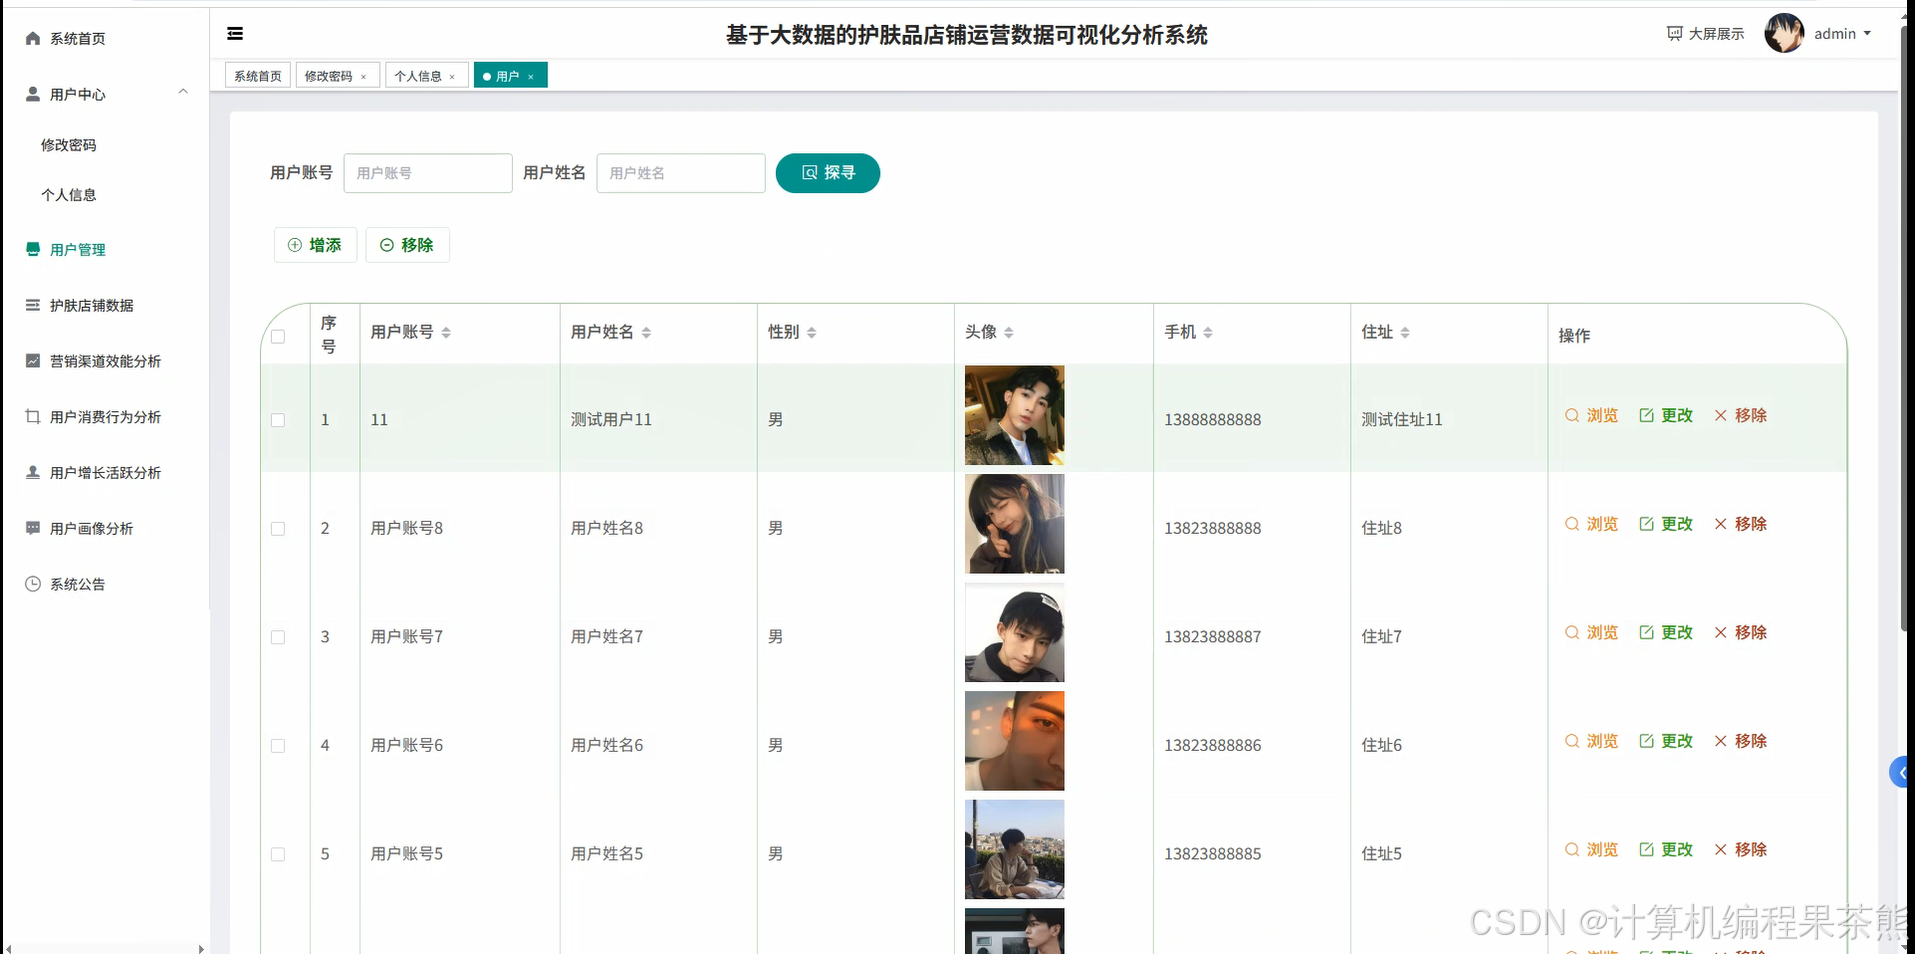Viewport: 1915px width, 954px height.
Task: Click the admin avatar picture
Action: [x=1784, y=33]
